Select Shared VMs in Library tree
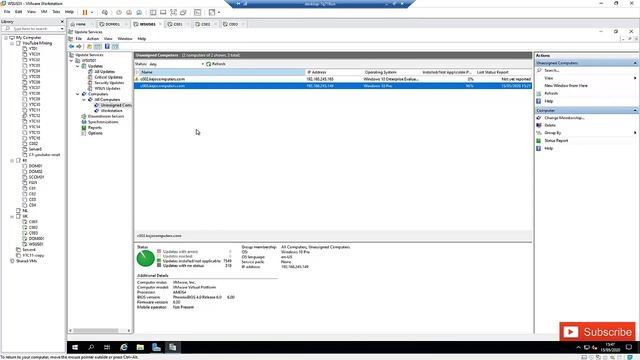 pos(26,261)
